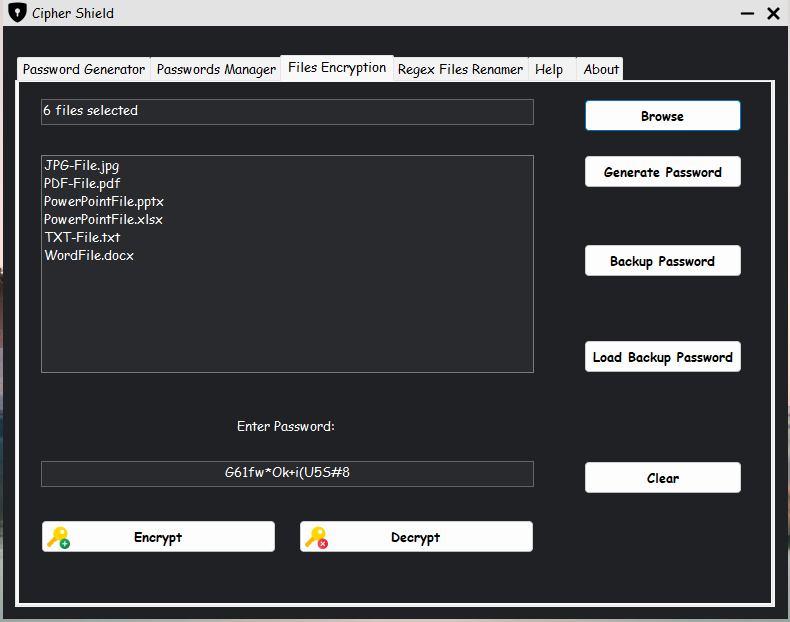Select the Files Encryption tab

337,68
